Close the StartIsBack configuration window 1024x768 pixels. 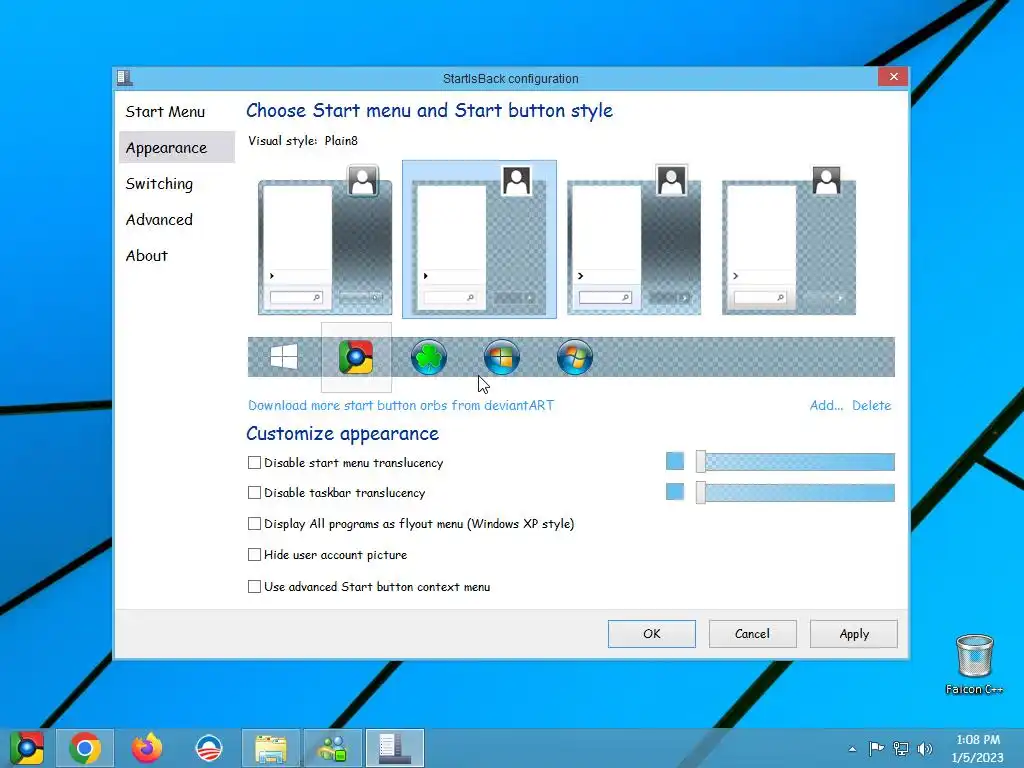pos(893,77)
